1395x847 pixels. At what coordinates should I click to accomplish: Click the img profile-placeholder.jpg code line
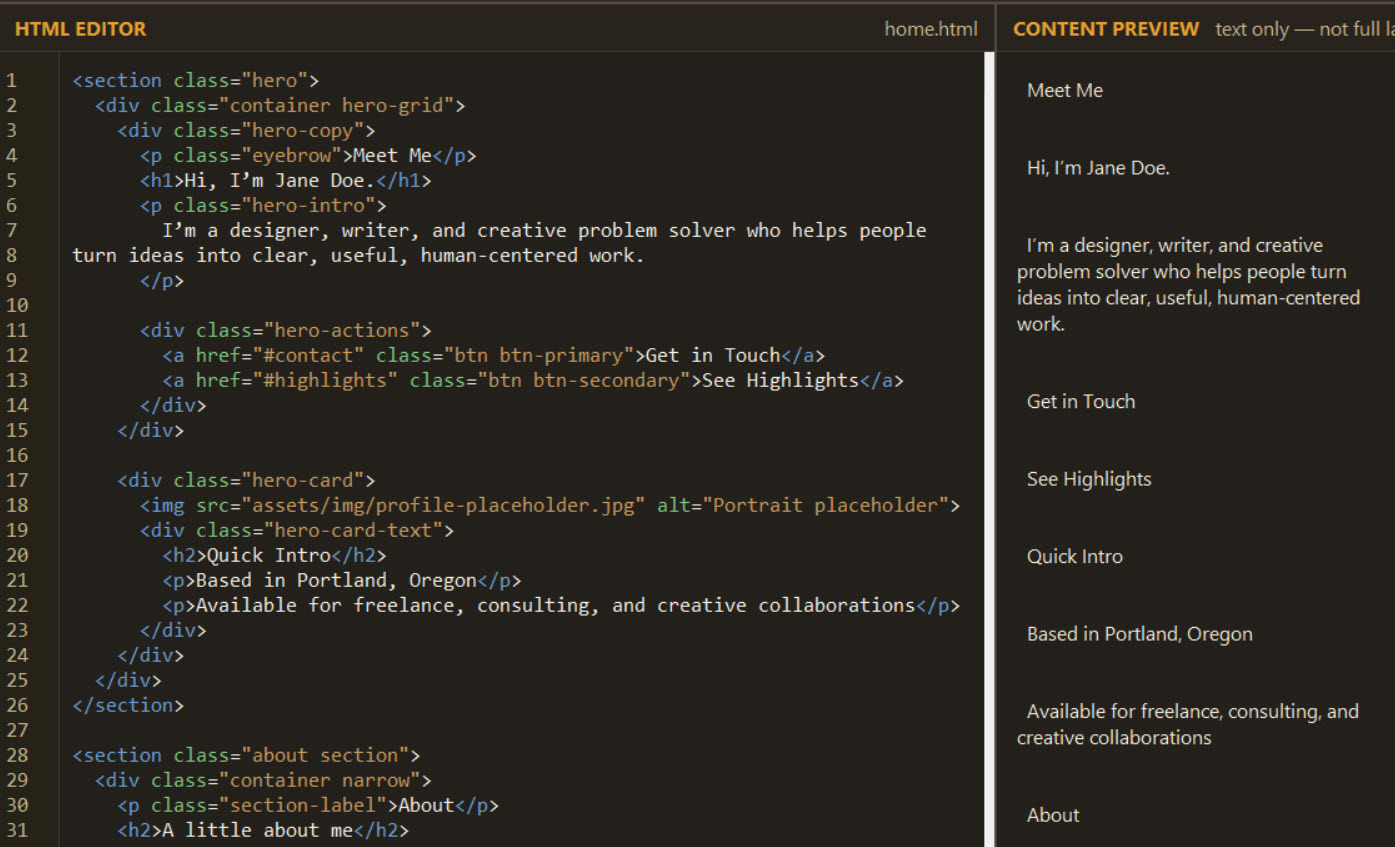550,505
